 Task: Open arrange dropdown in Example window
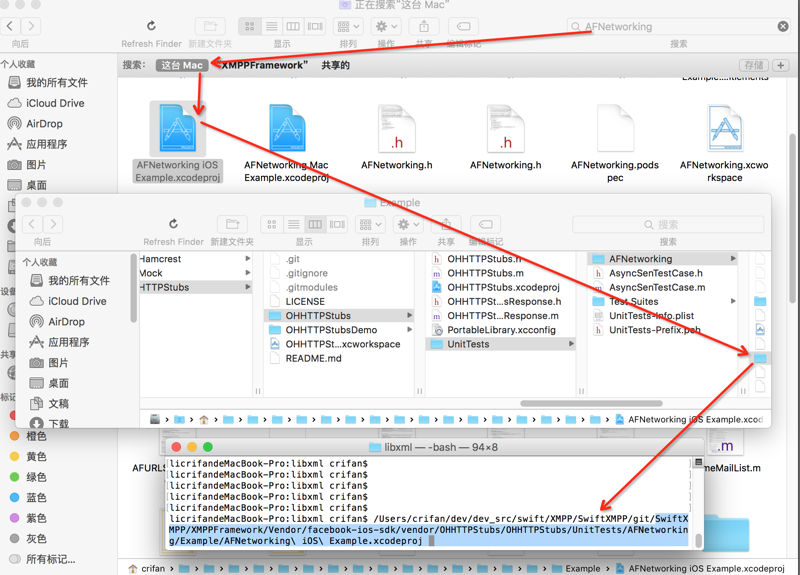[370, 224]
